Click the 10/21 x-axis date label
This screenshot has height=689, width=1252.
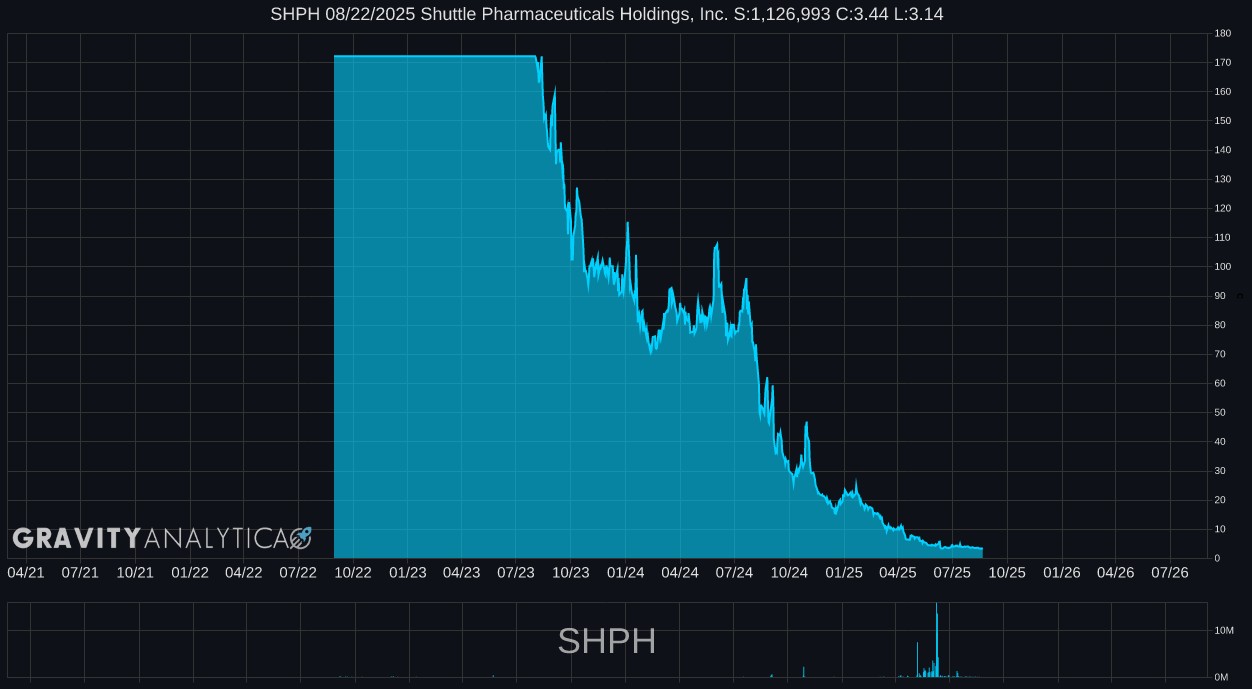pos(135,572)
